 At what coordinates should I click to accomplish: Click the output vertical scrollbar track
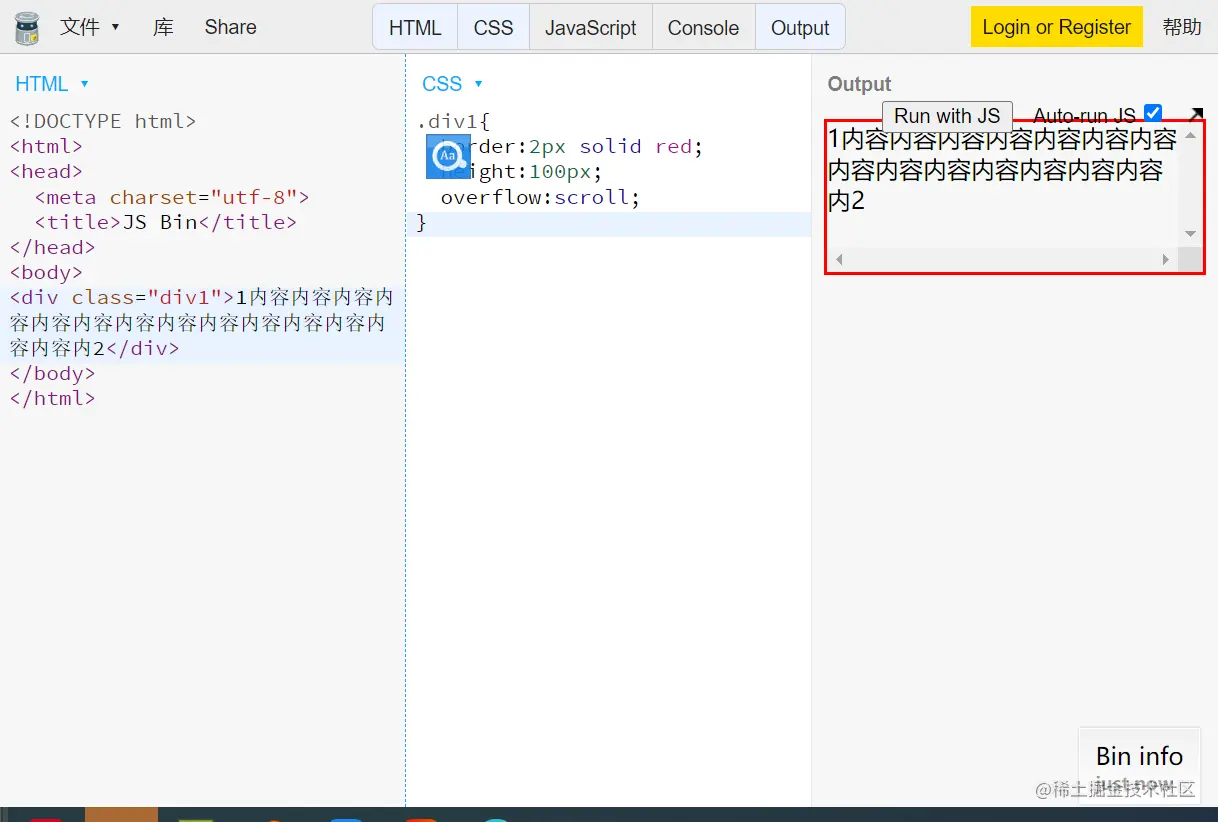pyautogui.click(x=1190, y=185)
